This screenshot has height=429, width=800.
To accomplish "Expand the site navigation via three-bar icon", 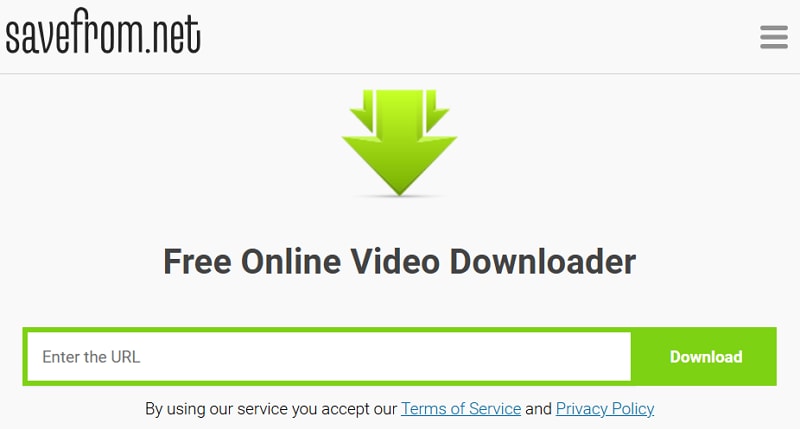I will point(773,37).
